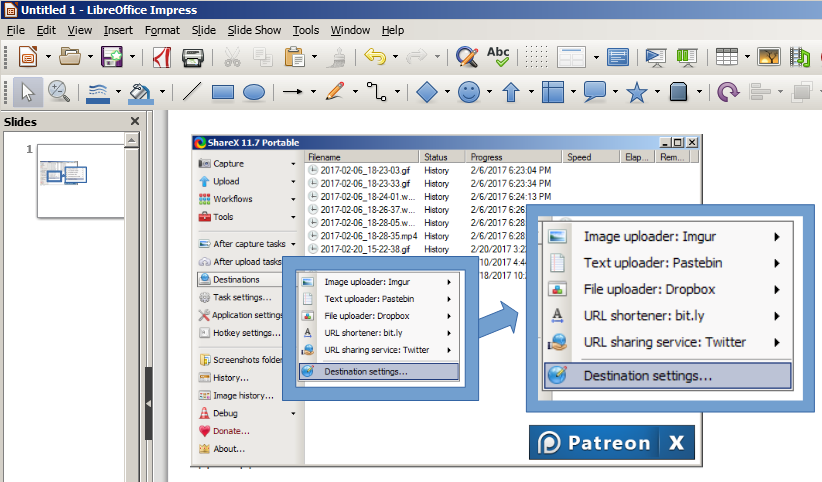
Task: Apply the blue Line Color swatch
Action: coord(98,92)
